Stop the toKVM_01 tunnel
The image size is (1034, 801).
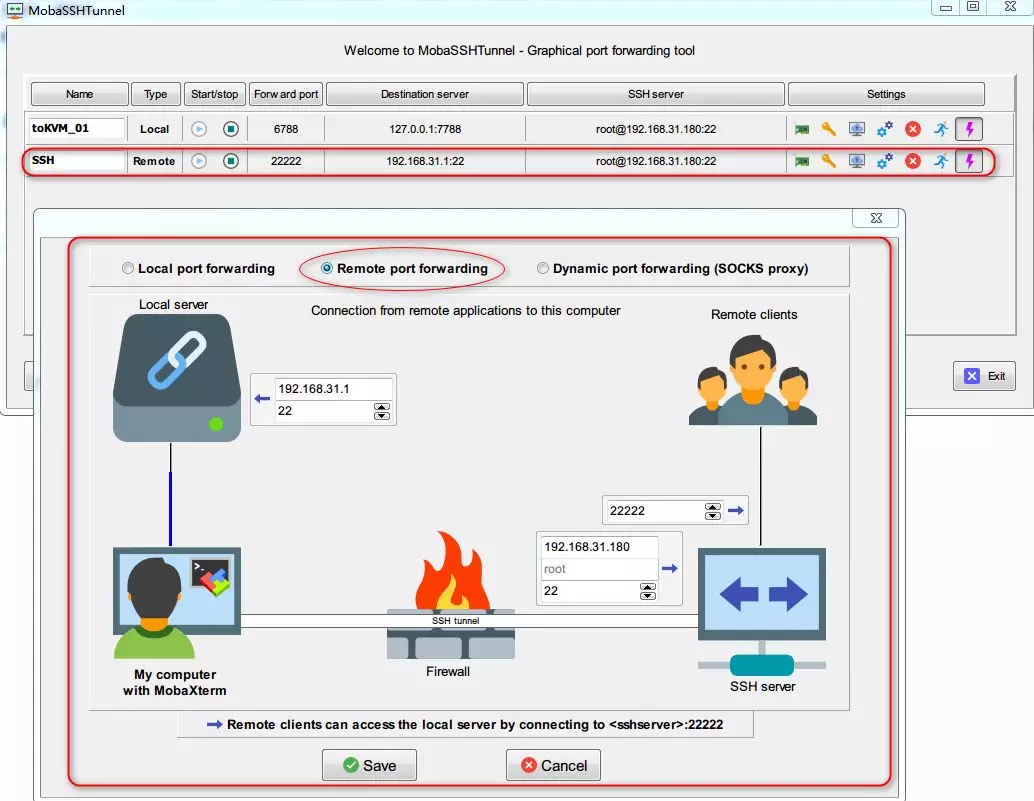click(x=231, y=129)
